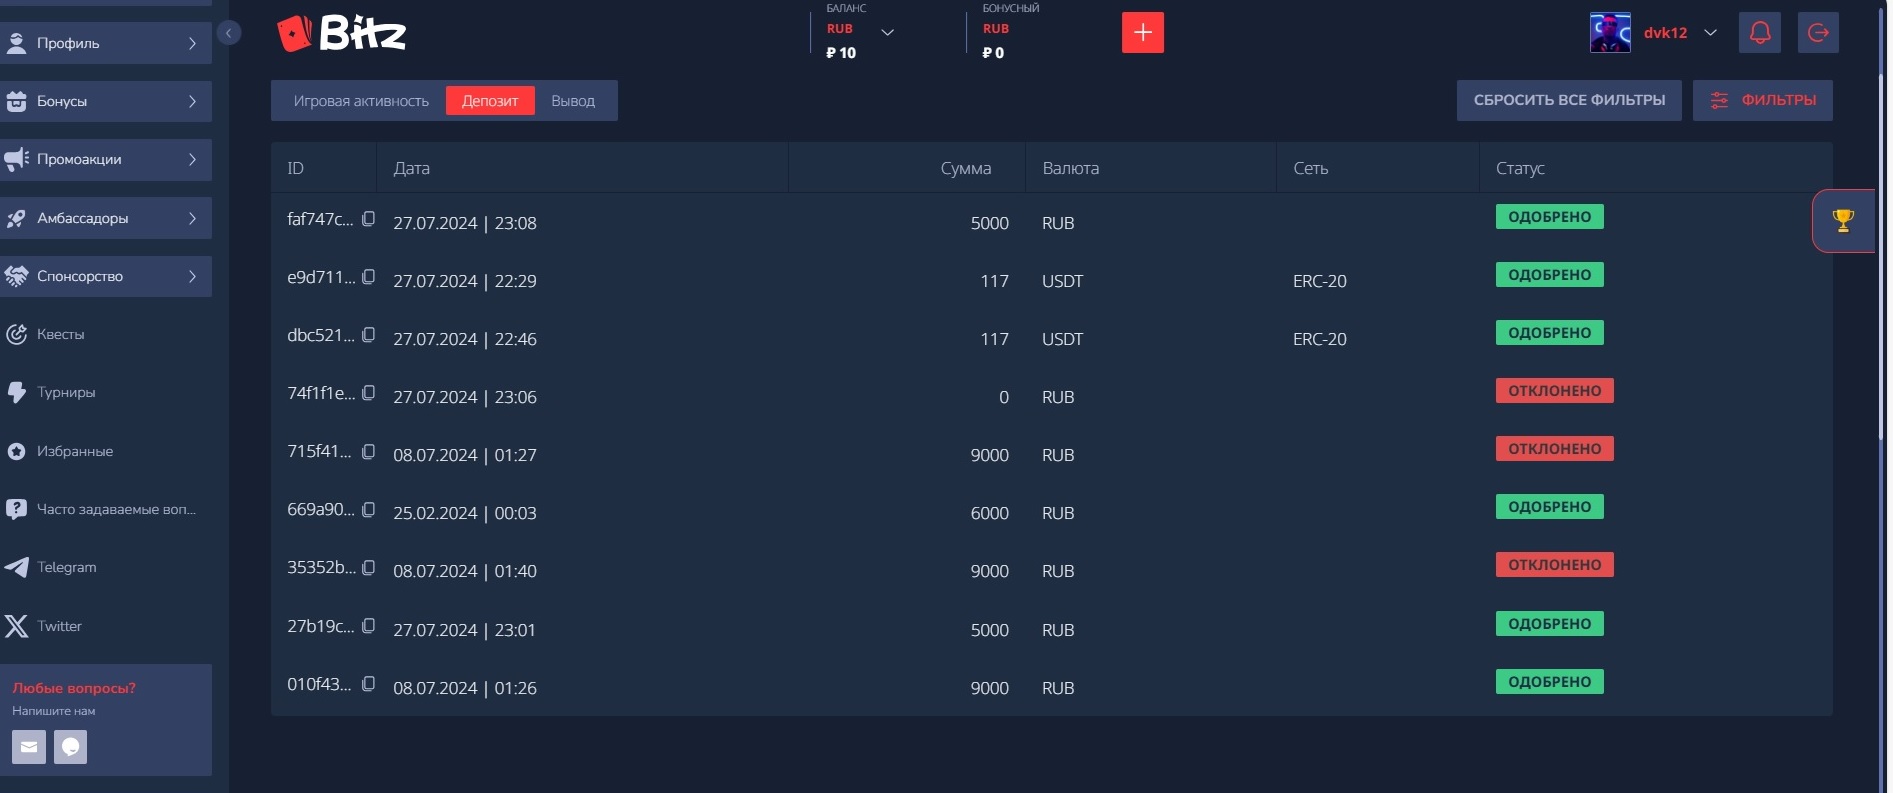This screenshot has height=793, width=1893.
Task: Copy the ID of transaction 715f41
Action: click(x=368, y=452)
